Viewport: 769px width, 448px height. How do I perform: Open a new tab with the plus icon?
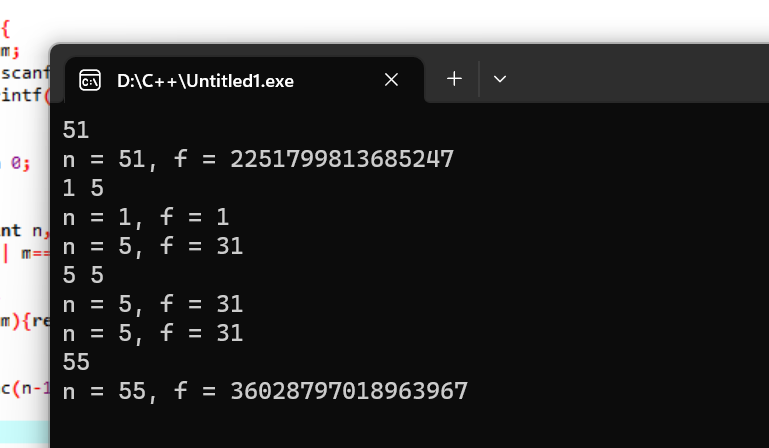coord(454,78)
